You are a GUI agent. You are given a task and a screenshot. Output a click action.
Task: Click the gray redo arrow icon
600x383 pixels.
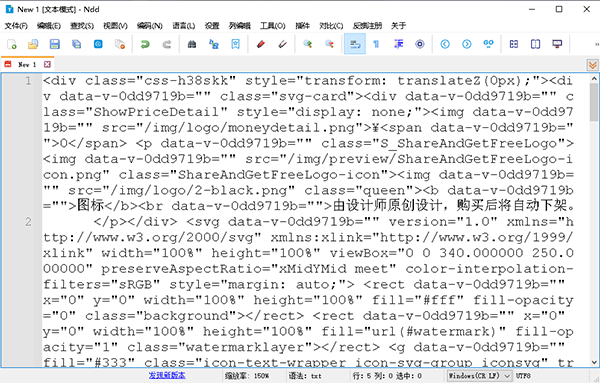[x=167, y=44]
